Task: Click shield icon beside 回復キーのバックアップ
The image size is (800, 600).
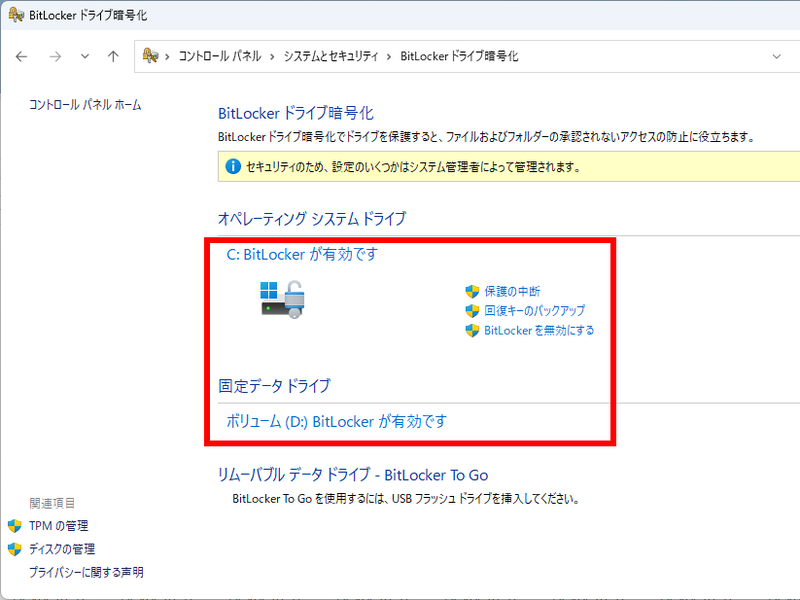Action: pyautogui.click(x=472, y=311)
